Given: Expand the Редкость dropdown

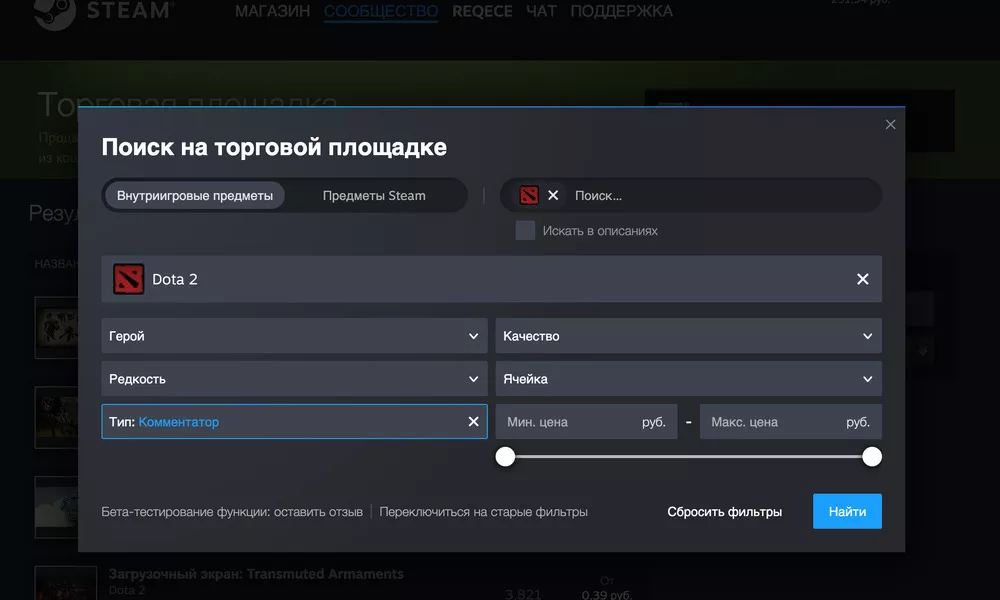Looking at the screenshot, I should [294, 379].
